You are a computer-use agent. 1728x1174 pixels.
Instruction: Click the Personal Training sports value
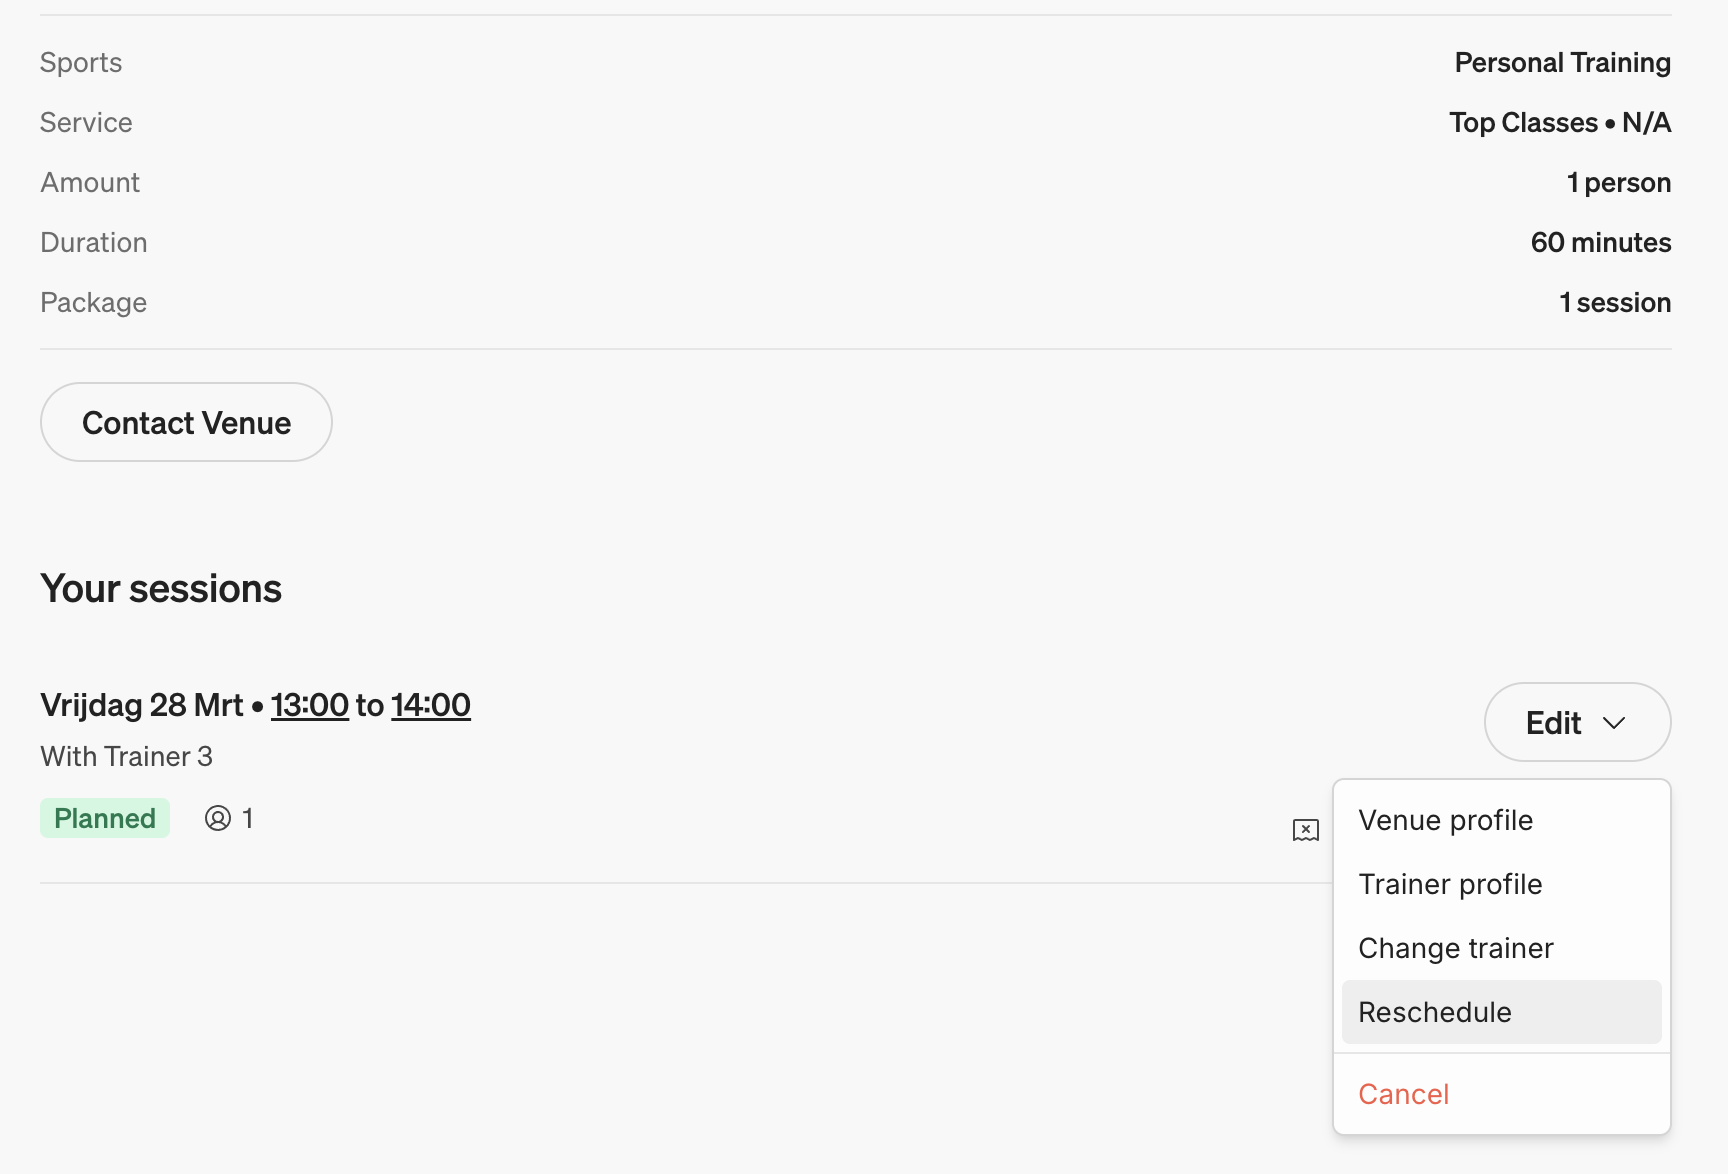tap(1562, 62)
